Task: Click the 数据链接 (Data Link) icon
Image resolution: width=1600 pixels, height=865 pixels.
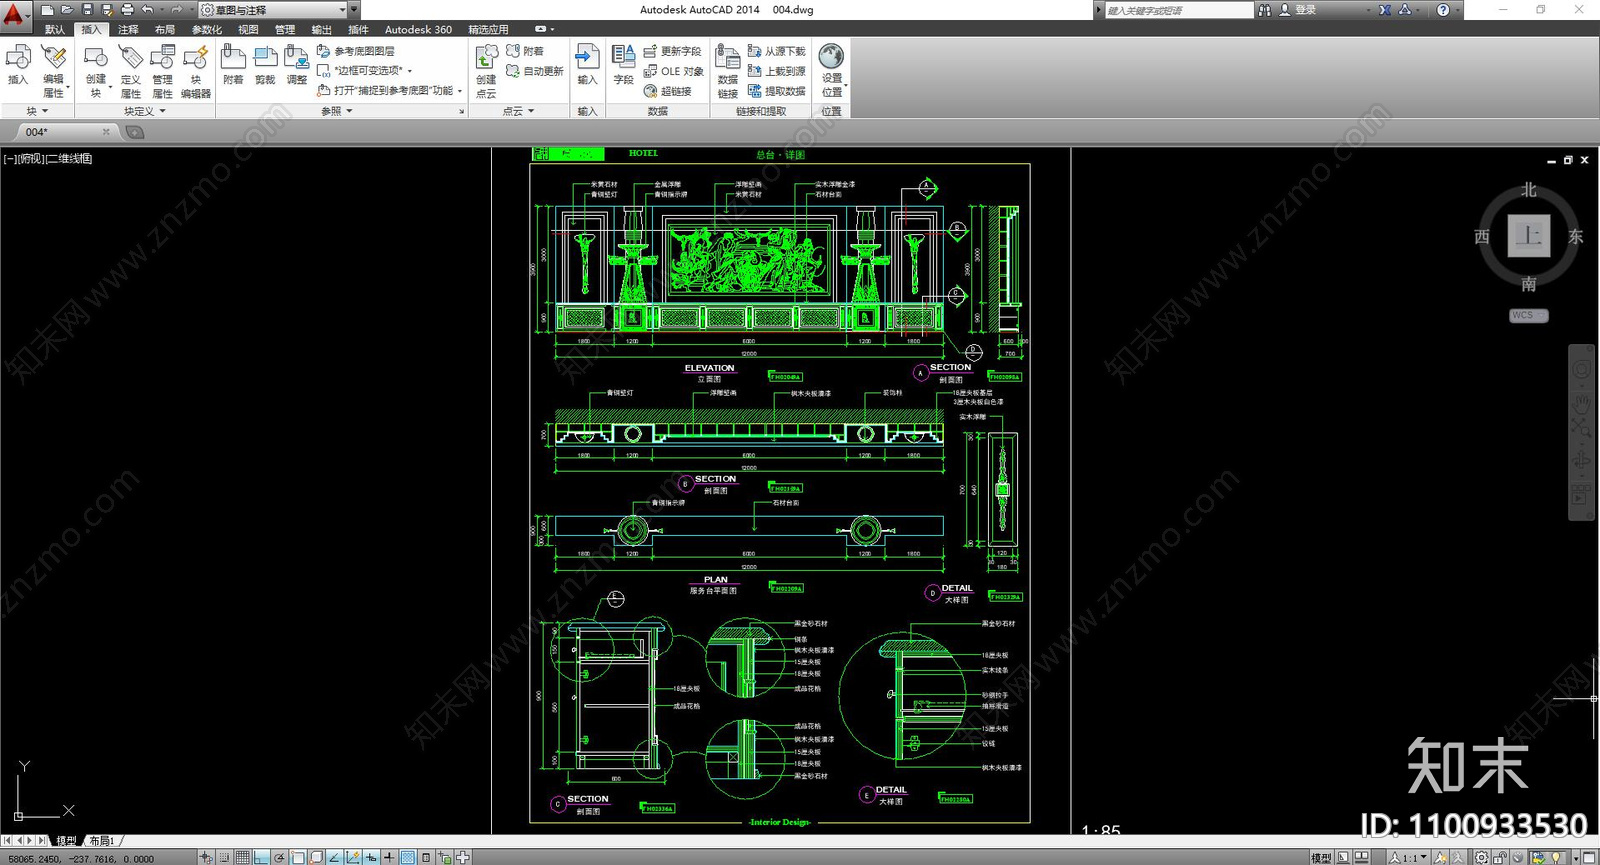Action: (728, 71)
